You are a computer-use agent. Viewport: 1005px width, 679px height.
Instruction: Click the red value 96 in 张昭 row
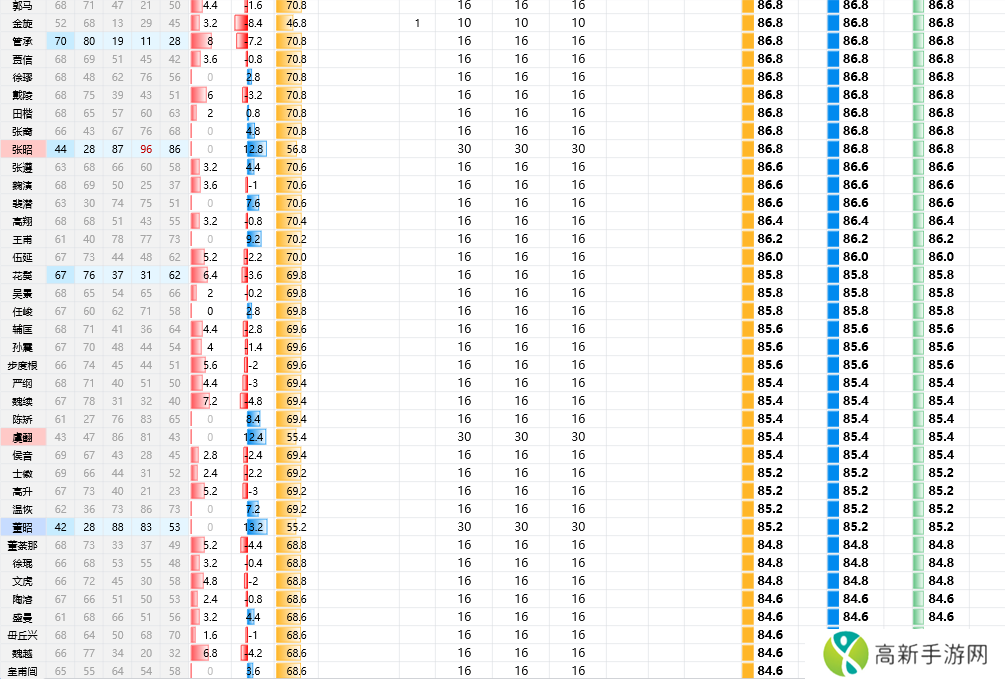click(x=147, y=149)
